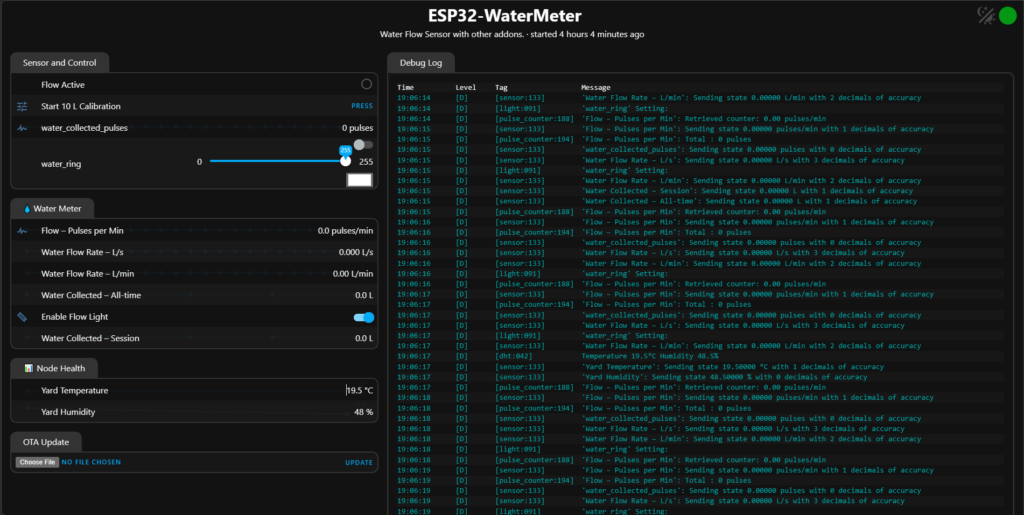The width and height of the screenshot is (1024, 515).
Task: Click the 'Water Flow Rate – L/min' label
Action: pyautogui.click(x=86, y=273)
